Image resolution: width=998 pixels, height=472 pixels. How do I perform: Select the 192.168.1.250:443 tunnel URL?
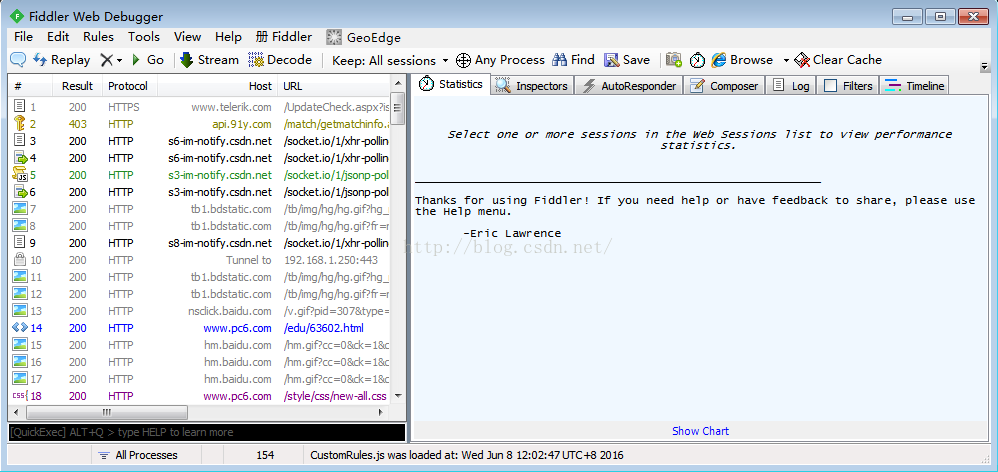pyautogui.click(x=331, y=260)
